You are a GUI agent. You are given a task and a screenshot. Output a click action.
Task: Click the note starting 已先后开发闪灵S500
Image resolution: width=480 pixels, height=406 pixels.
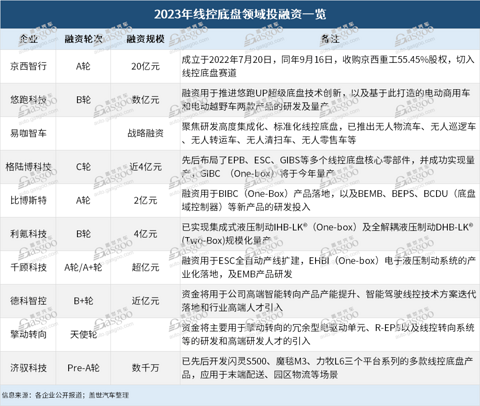pos(328,368)
